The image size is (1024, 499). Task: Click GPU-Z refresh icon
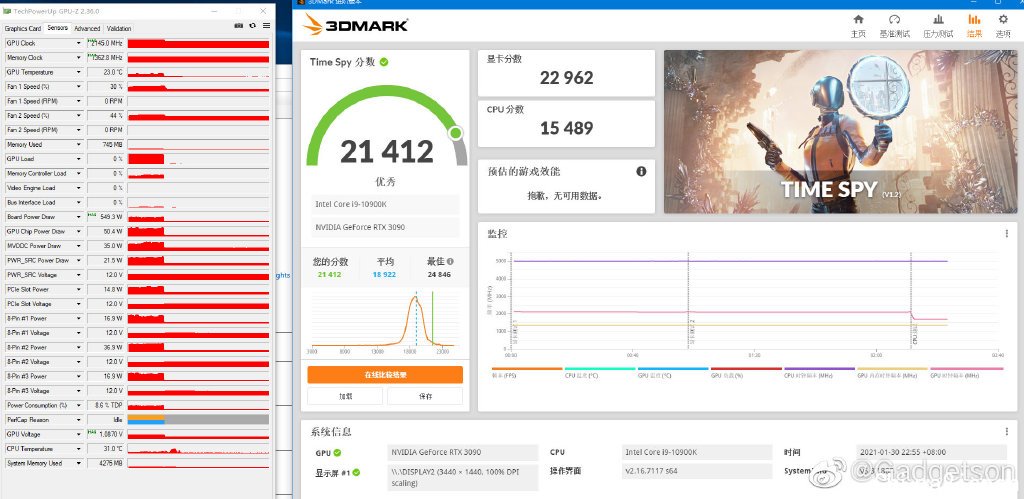click(253, 26)
